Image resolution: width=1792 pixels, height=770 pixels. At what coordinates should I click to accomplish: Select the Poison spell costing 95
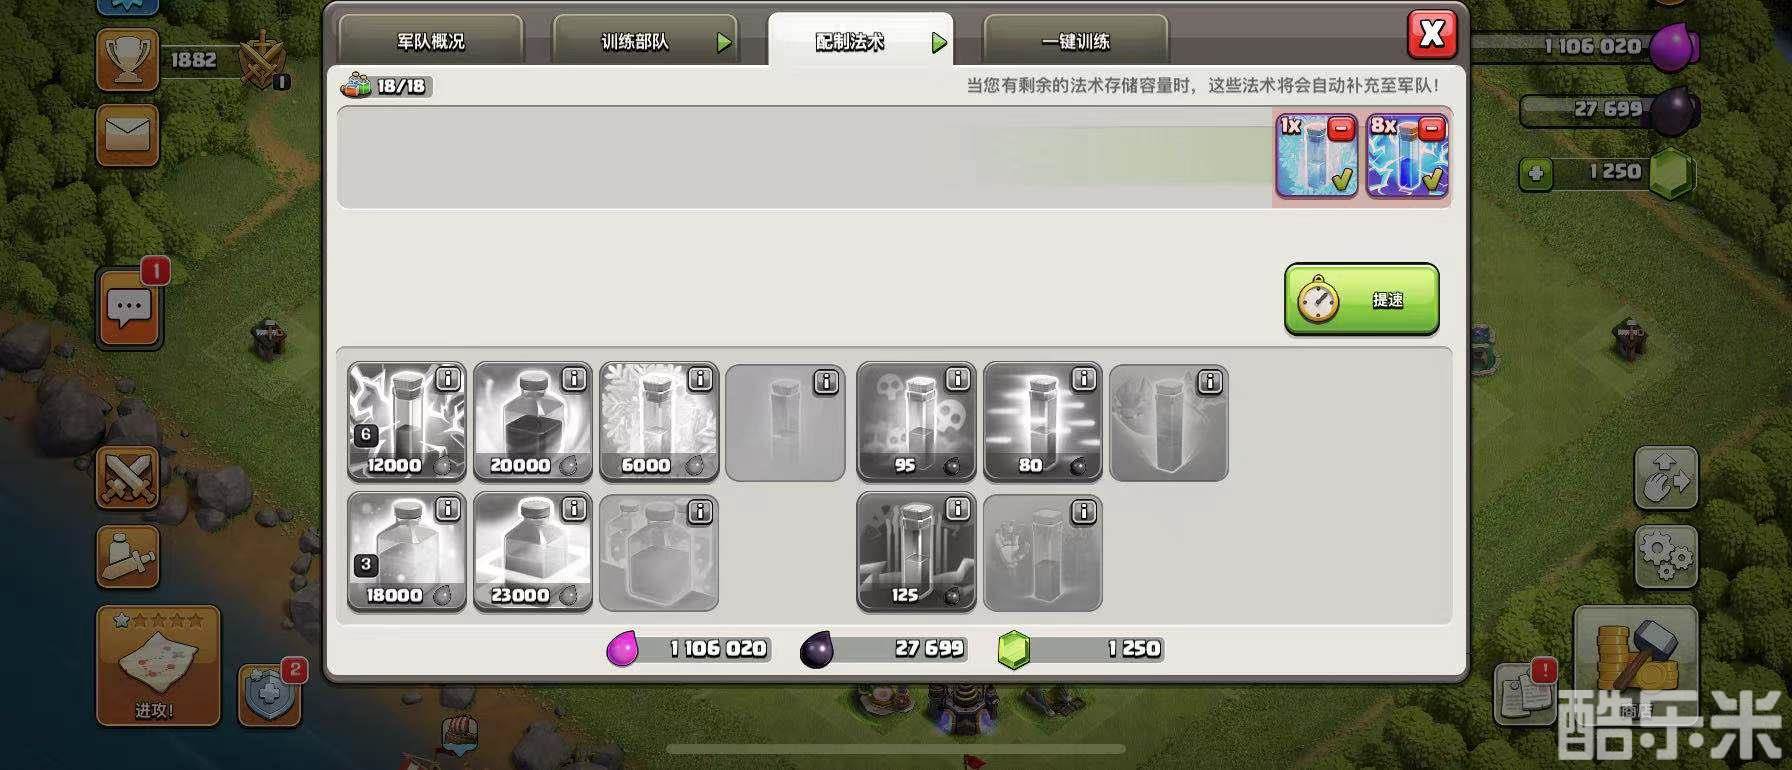pos(916,422)
